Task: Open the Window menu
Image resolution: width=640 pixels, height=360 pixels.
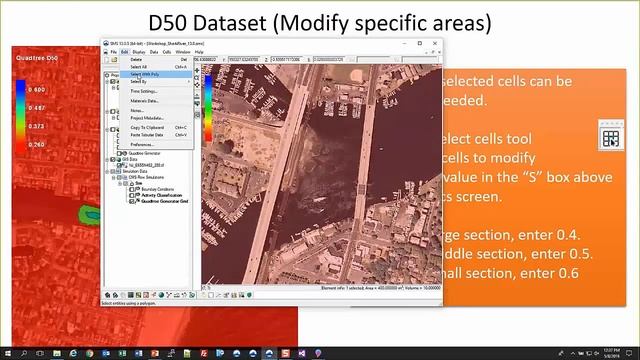Action: (x=183, y=52)
